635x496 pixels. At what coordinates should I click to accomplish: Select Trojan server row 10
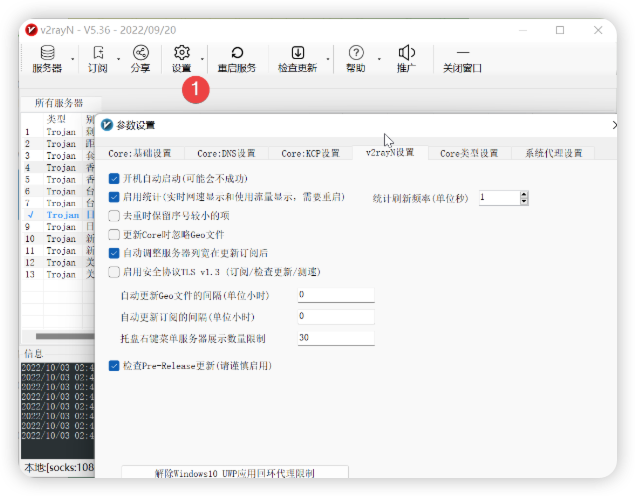(58, 238)
